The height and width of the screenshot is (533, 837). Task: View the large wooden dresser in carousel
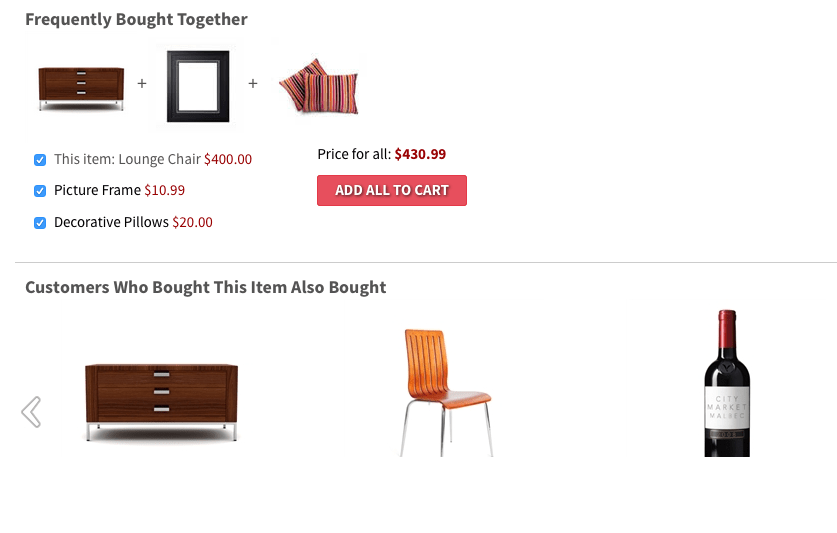161,402
